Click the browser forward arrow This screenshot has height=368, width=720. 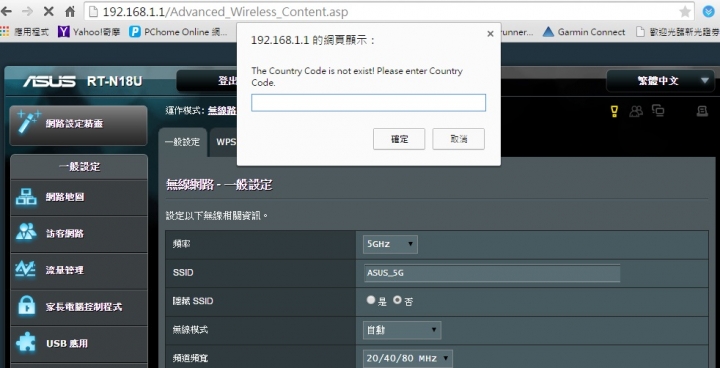tap(27, 11)
